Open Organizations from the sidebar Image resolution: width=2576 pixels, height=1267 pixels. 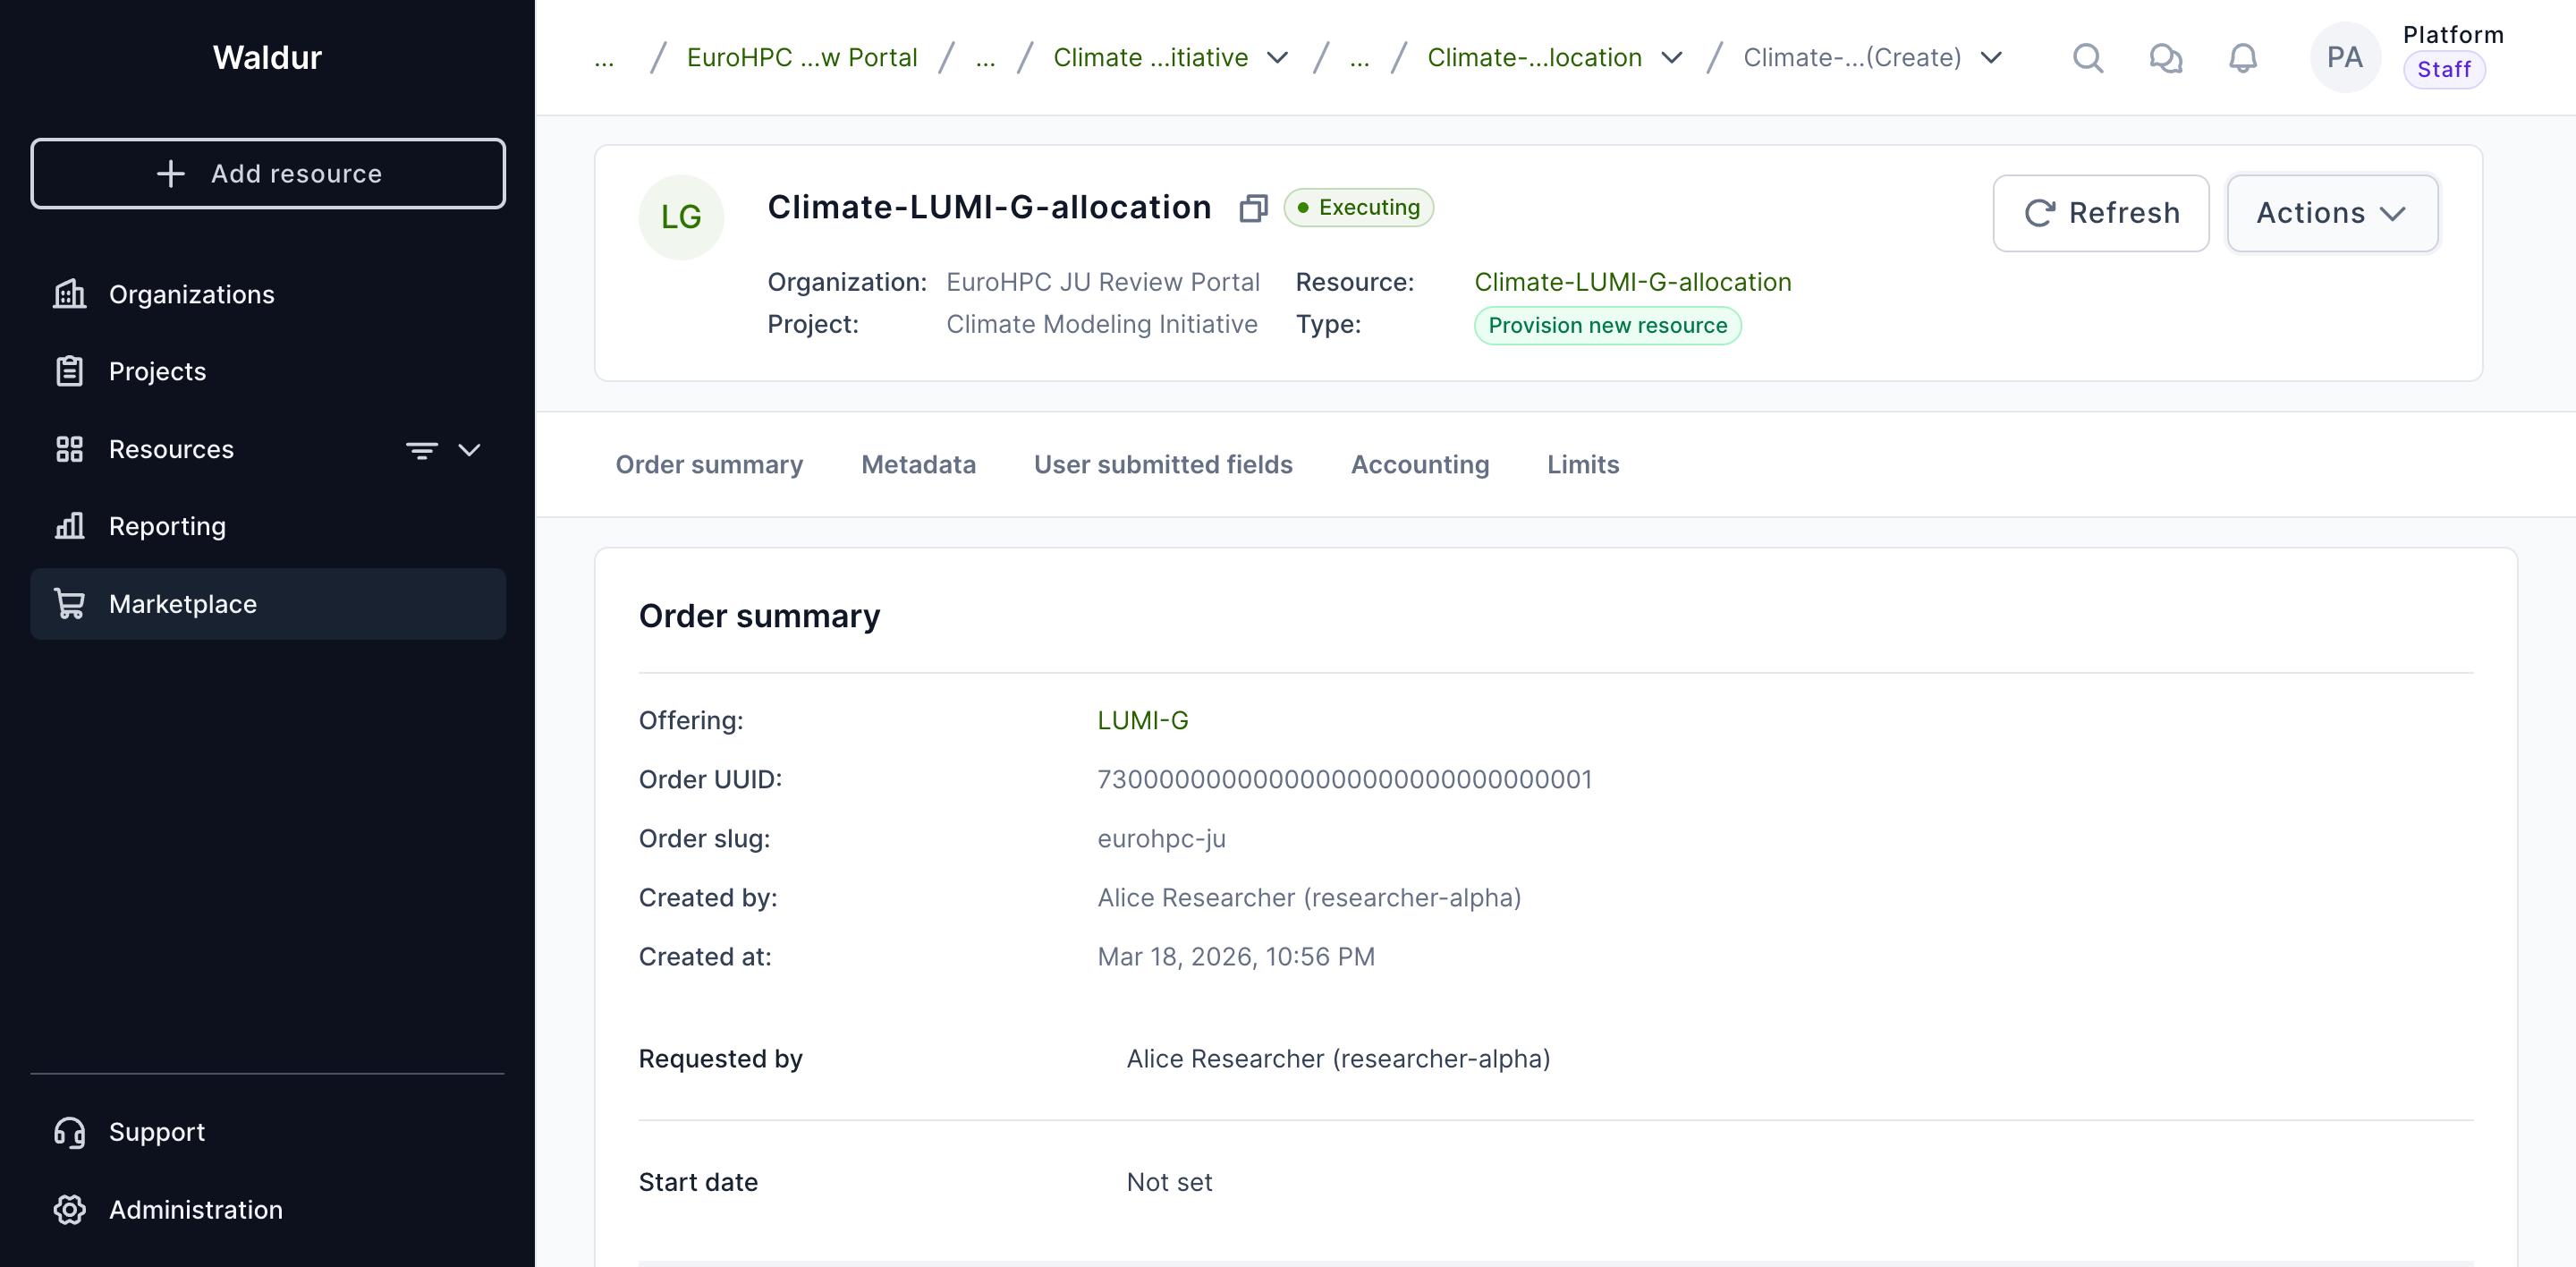191,294
